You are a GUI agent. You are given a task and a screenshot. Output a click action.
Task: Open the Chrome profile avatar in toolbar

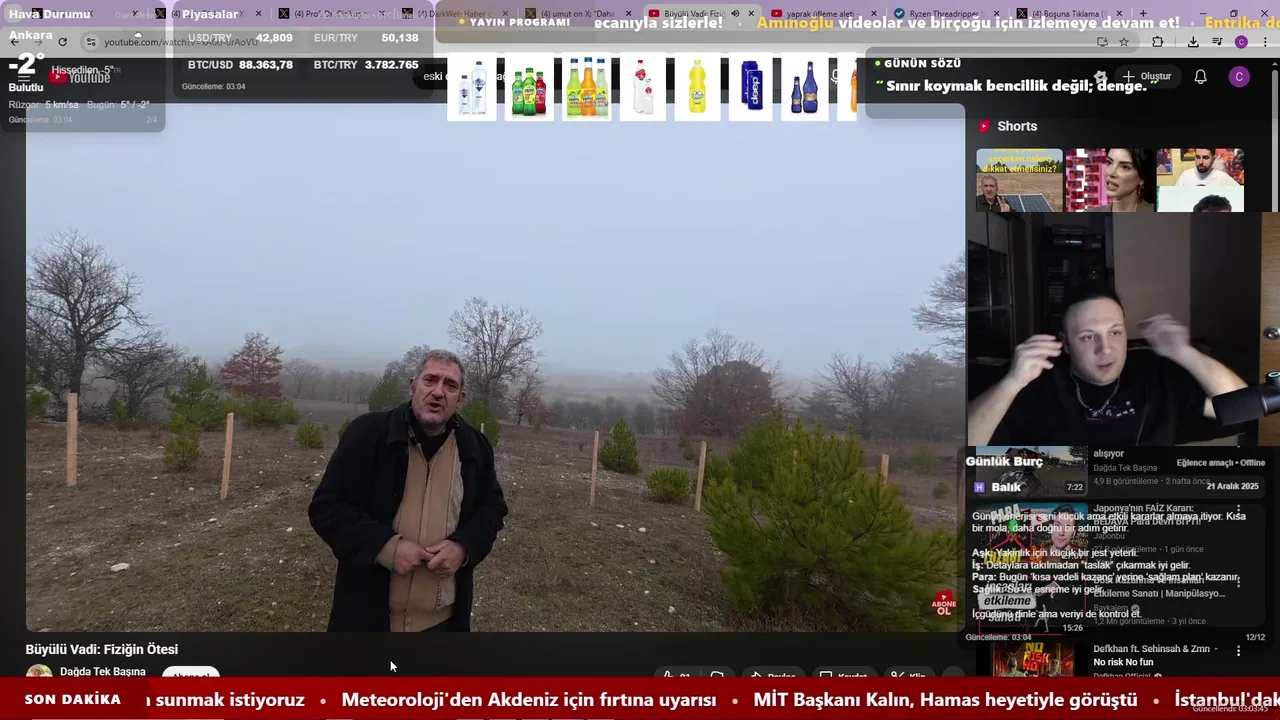coord(1241,42)
